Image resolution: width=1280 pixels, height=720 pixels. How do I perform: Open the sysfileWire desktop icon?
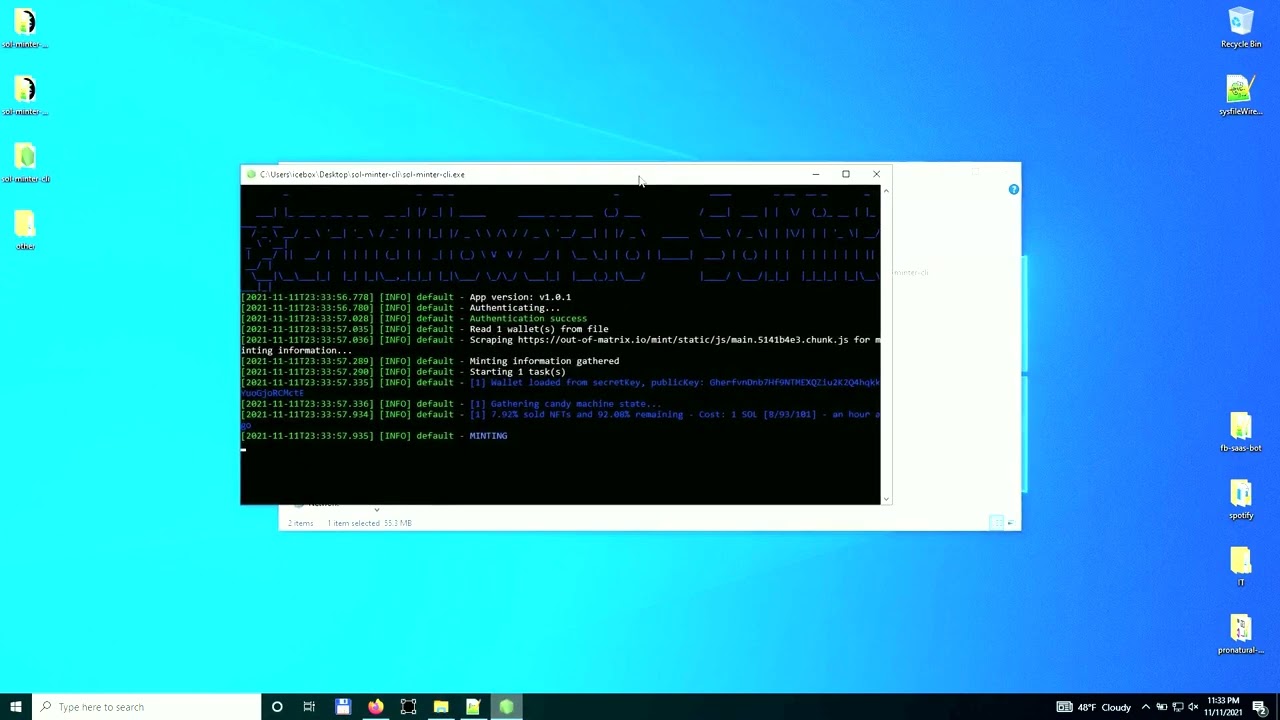[x=1240, y=96]
